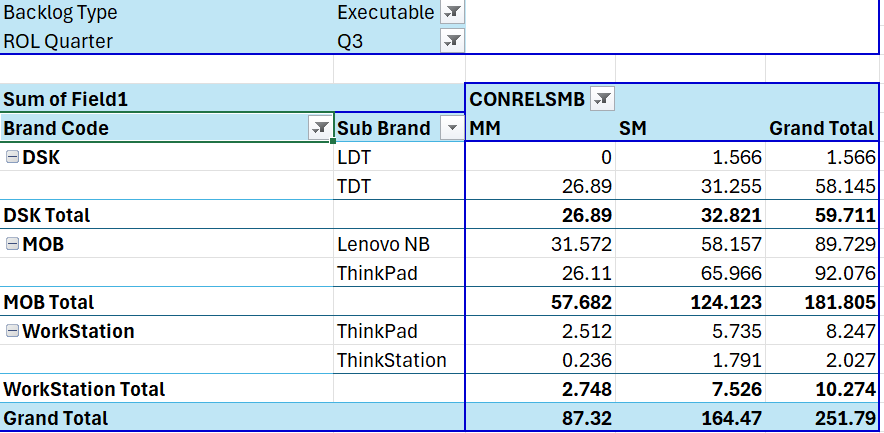
Task: Click the Grand Total row label
Action: (56, 418)
